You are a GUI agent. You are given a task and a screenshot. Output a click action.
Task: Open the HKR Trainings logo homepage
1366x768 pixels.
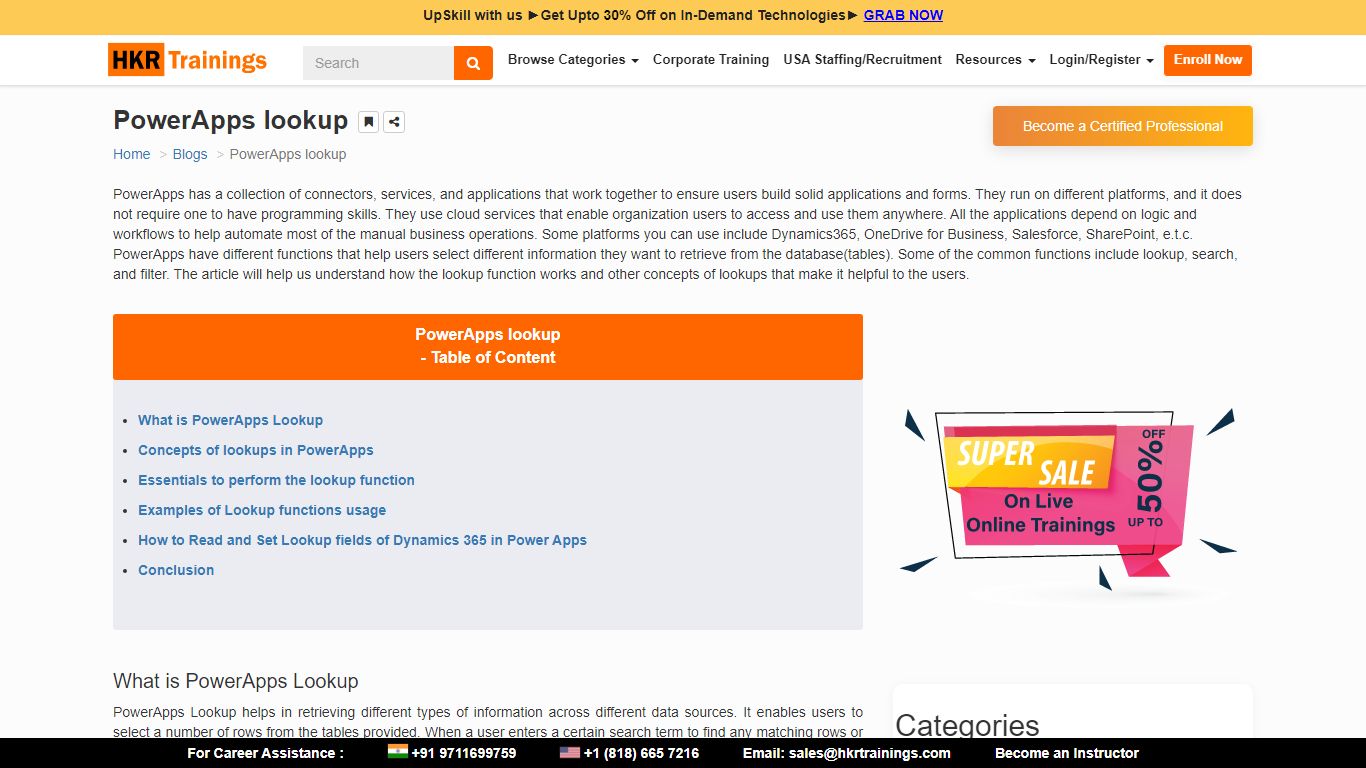[188, 60]
